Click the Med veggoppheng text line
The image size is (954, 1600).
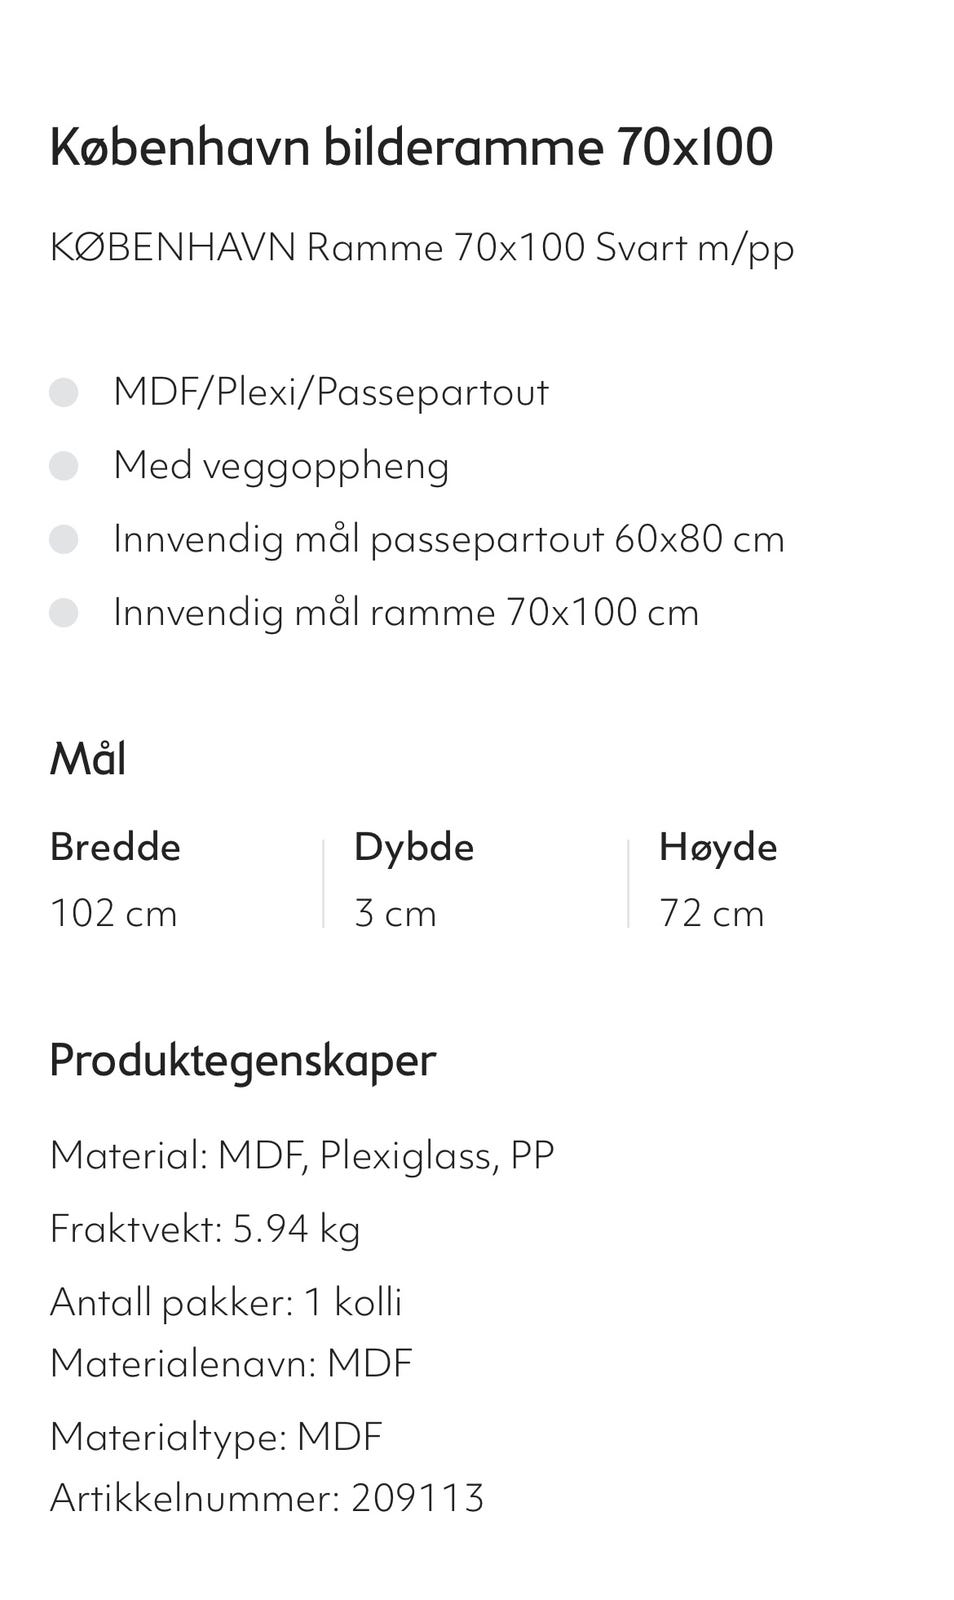point(281,466)
